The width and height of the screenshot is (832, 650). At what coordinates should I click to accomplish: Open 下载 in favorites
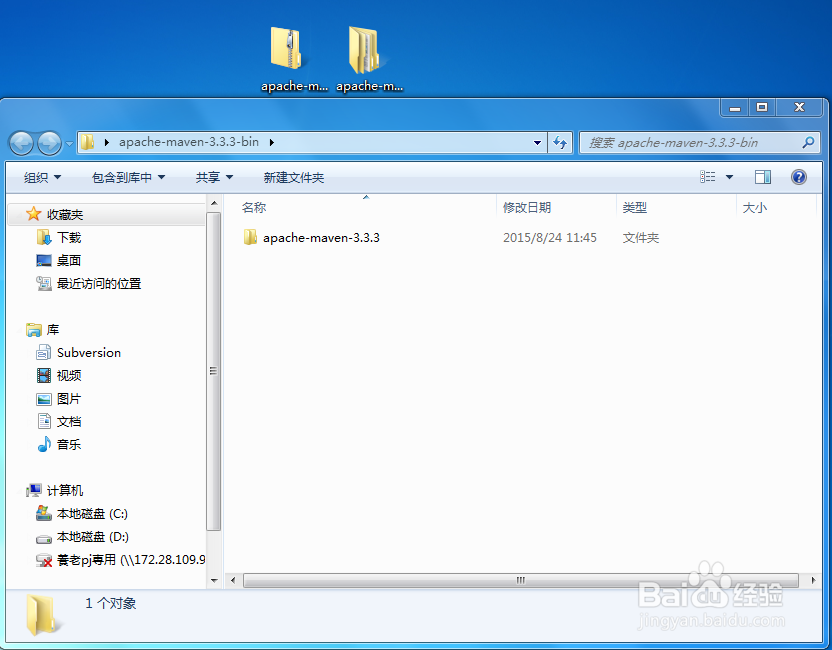(69, 237)
